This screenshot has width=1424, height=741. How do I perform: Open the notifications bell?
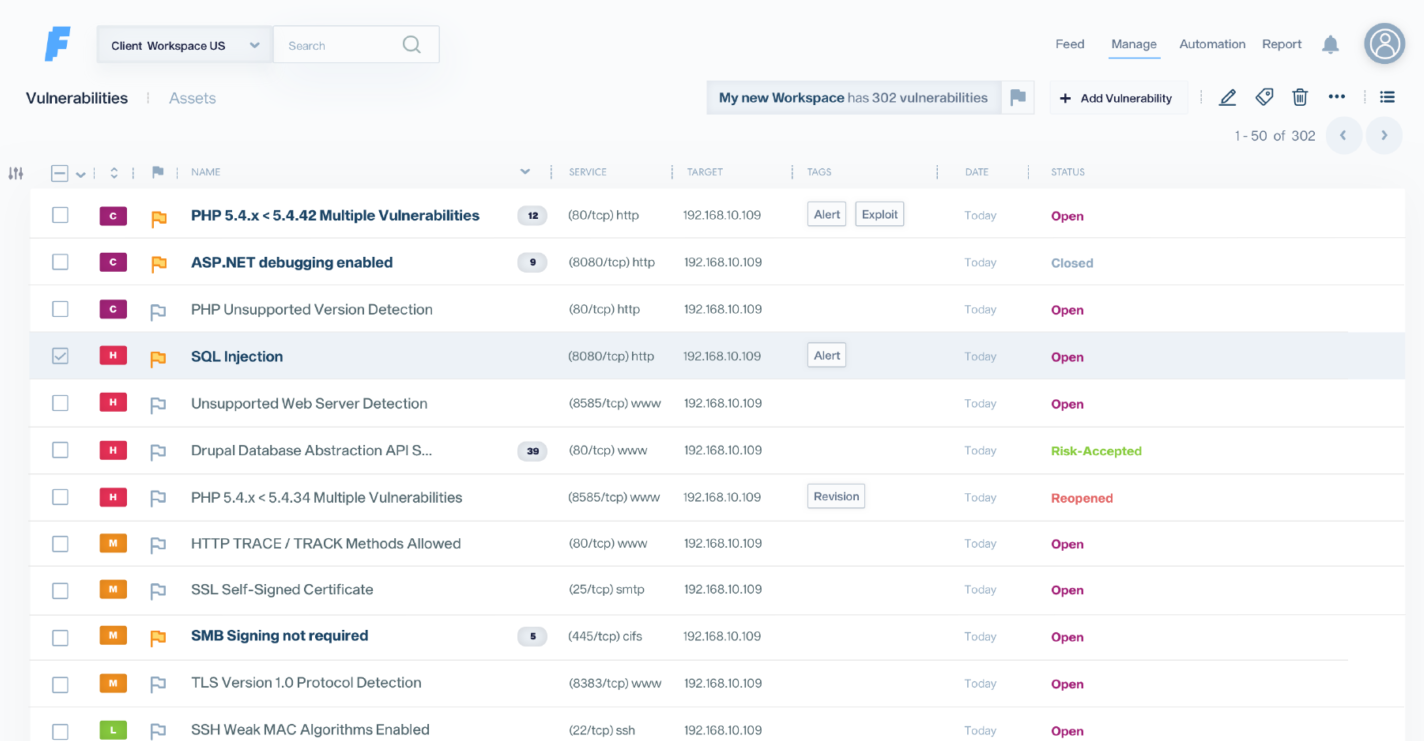click(x=1330, y=45)
